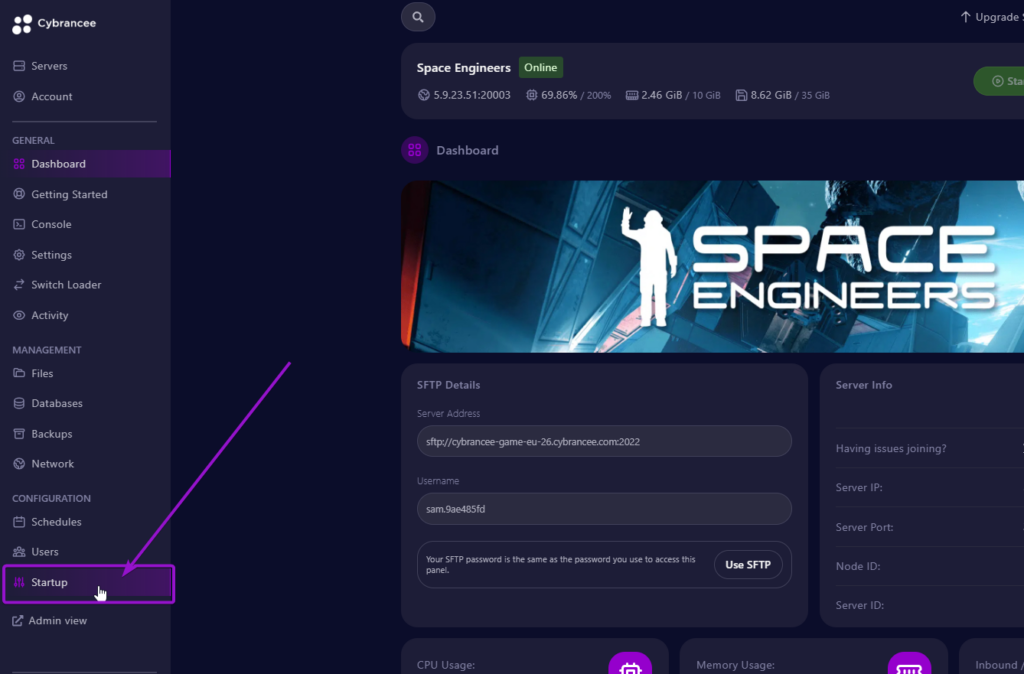Click the Space Engineers banner image
The image size is (1024, 674).
pos(712,266)
